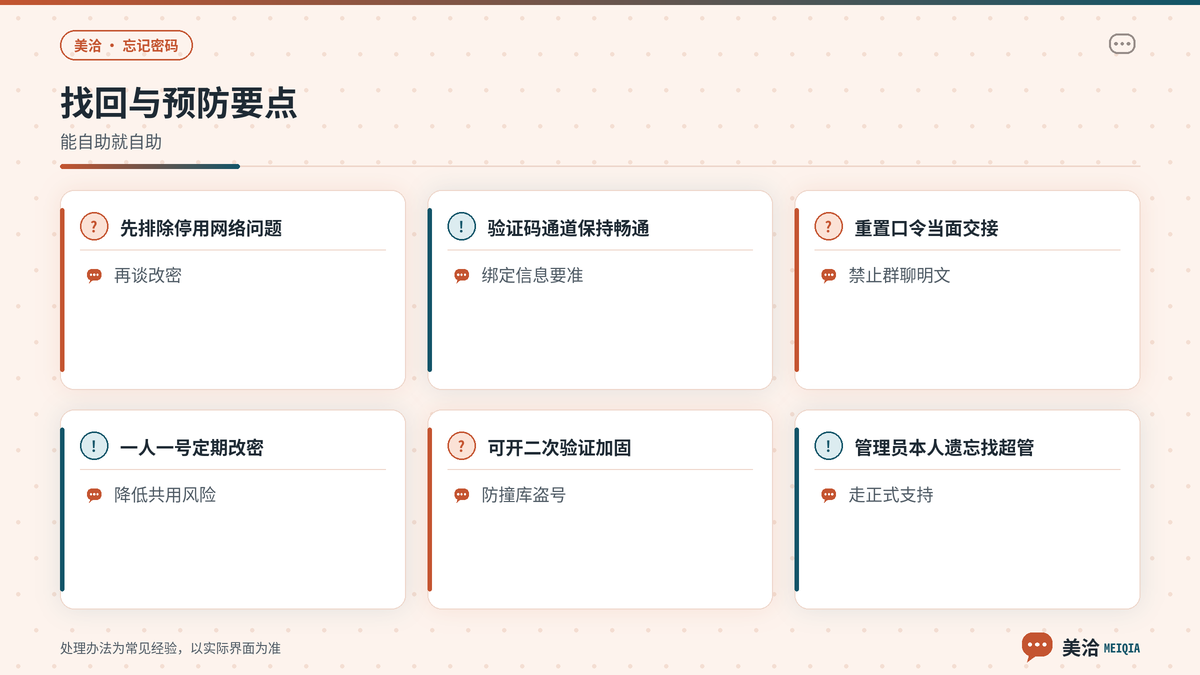Click the card title 重置口令当面交接
This screenshot has height=675, width=1200.
click(926, 228)
